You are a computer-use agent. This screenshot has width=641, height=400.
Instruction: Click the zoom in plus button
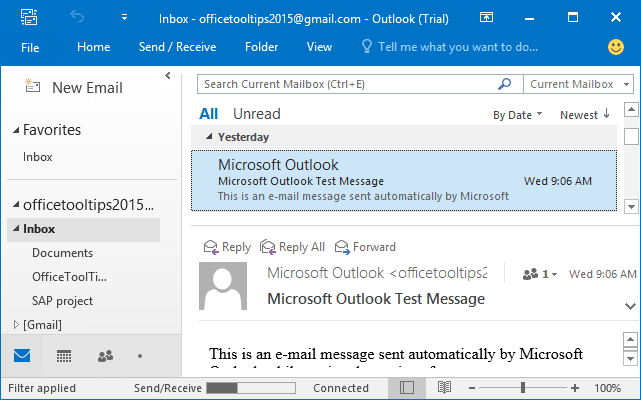pos(575,388)
